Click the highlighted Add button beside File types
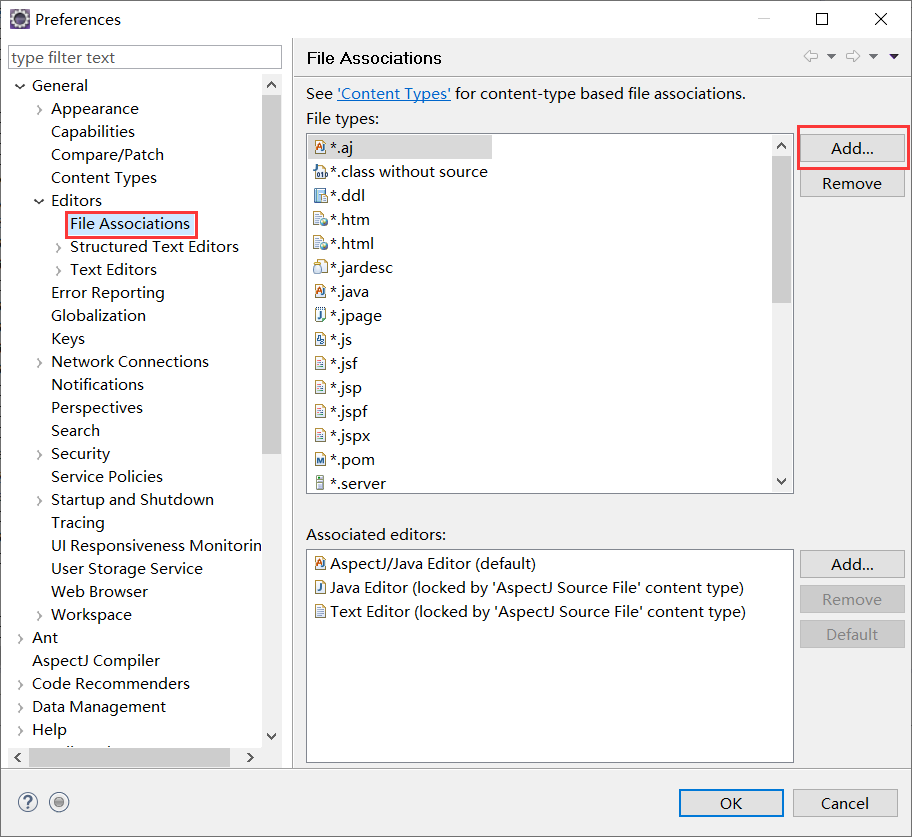Image resolution: width=912 pixels, height=837 pixels. click(x=851, y=147)
